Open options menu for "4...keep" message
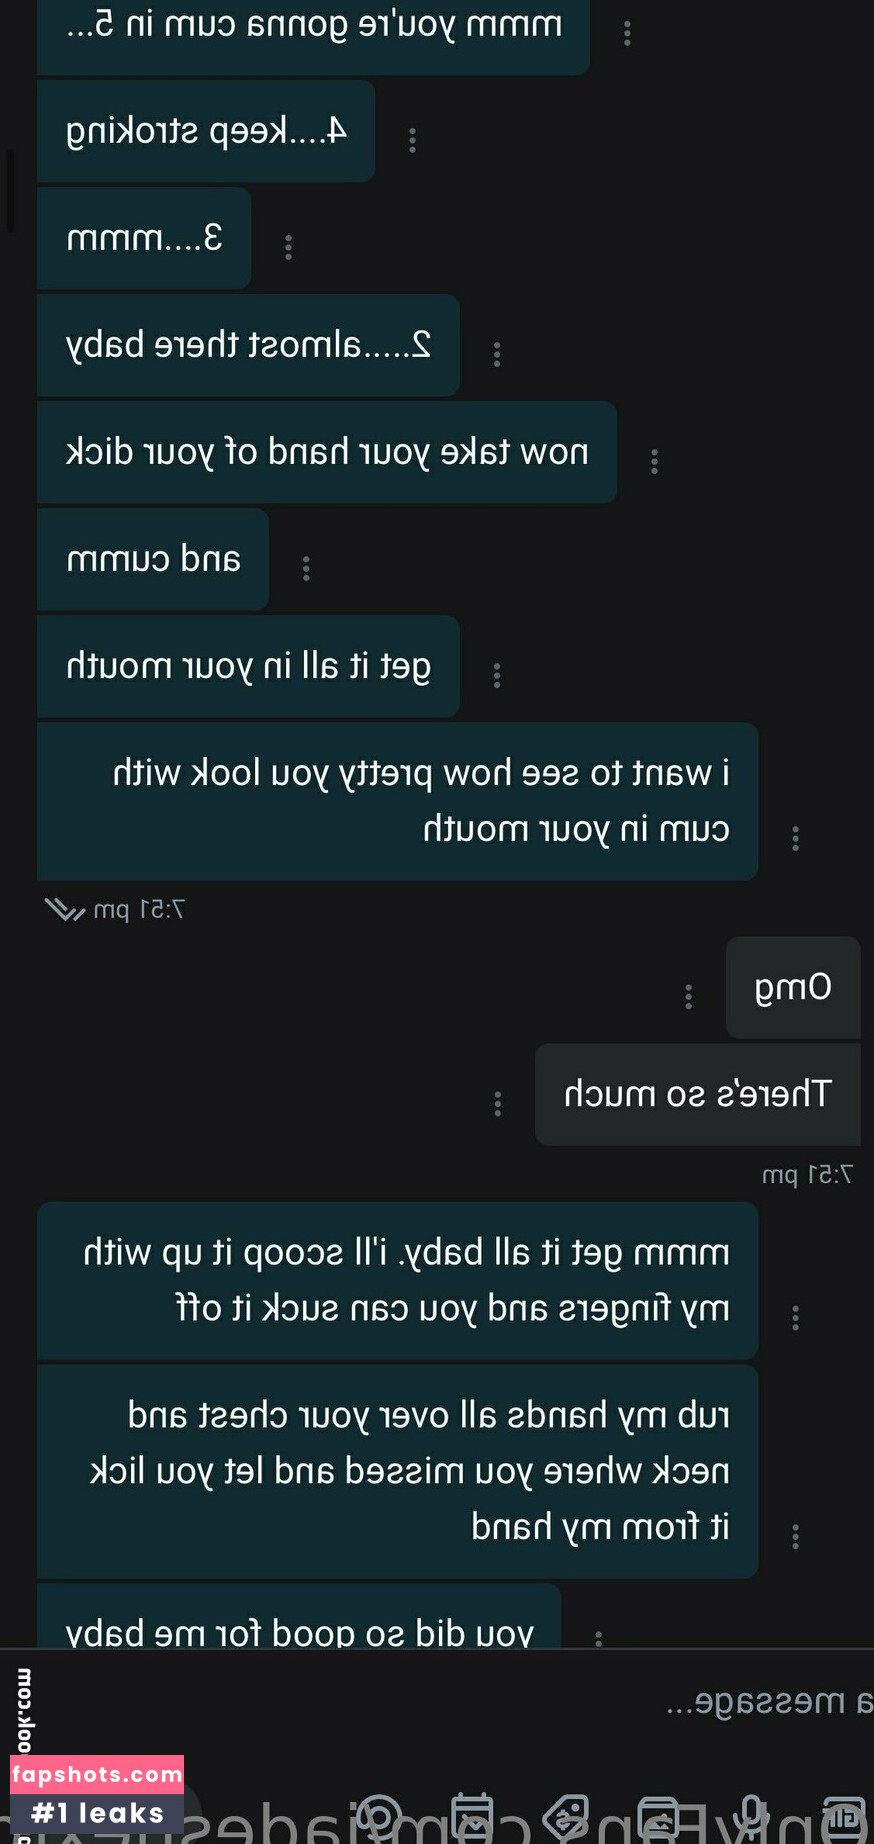 point(412,140)
